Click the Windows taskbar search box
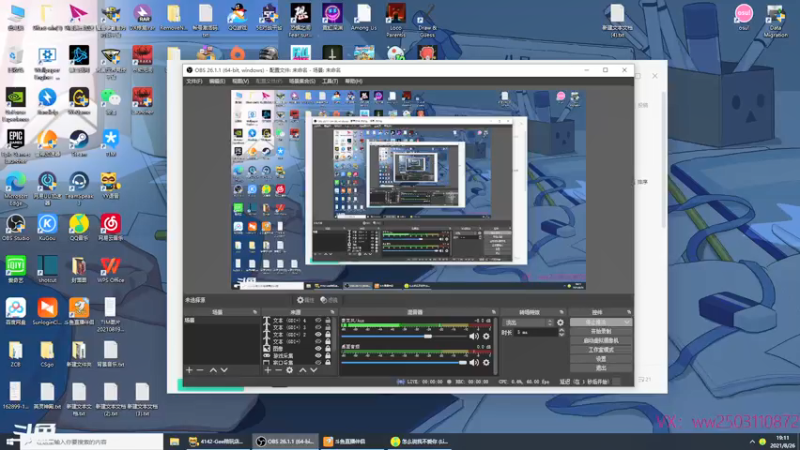Viewport: 800px width, 450px height. click(92, 442)
